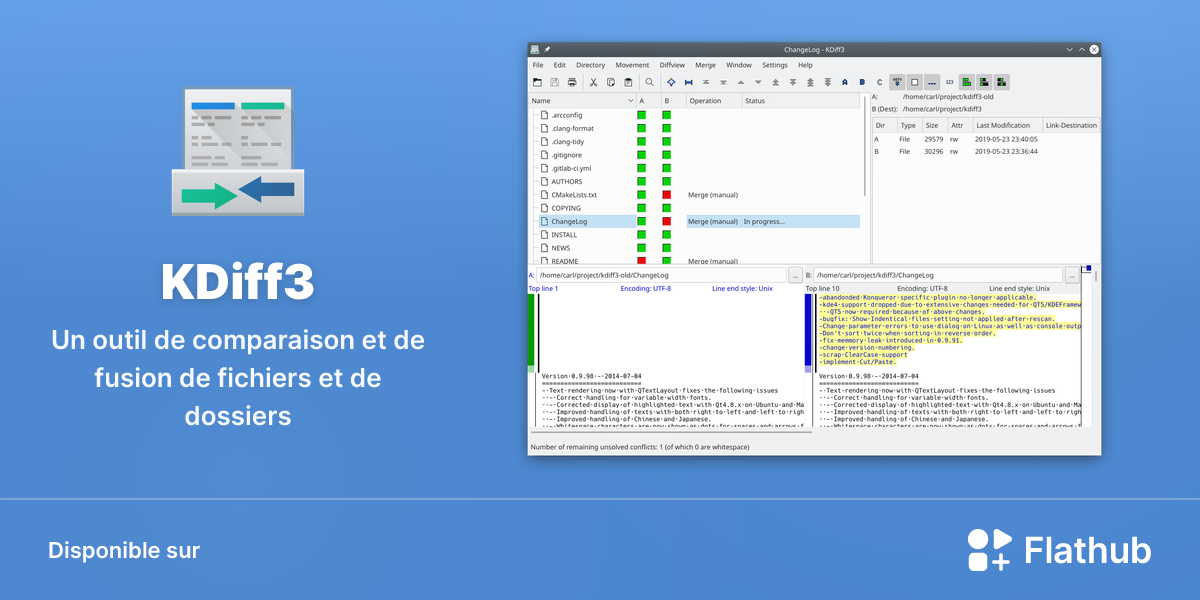This screenshot has width=1200, height=600.
Task: Toggle auto-advance to next unsolved conflict
Action: point(897,82)
